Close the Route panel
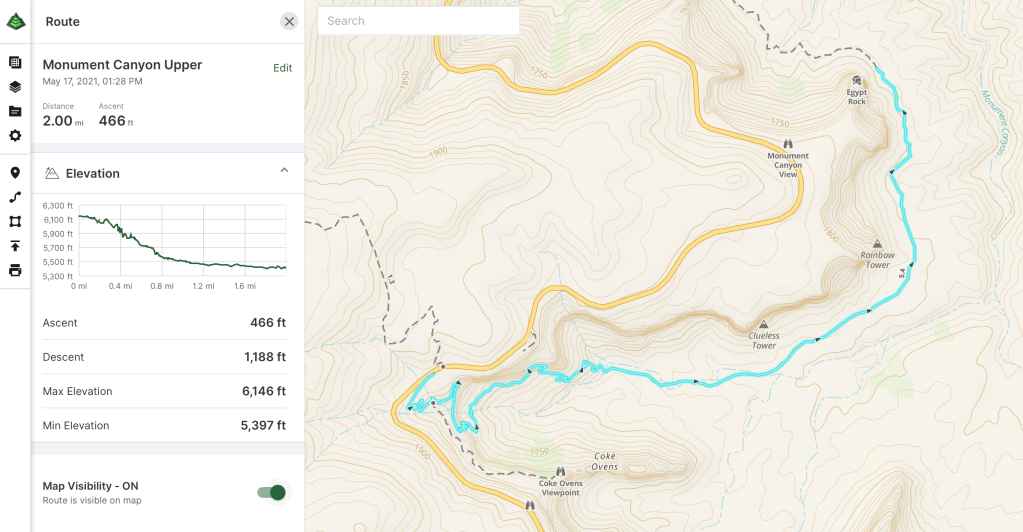This screenshot has width=1023, height=532. (x=289, y=21)
